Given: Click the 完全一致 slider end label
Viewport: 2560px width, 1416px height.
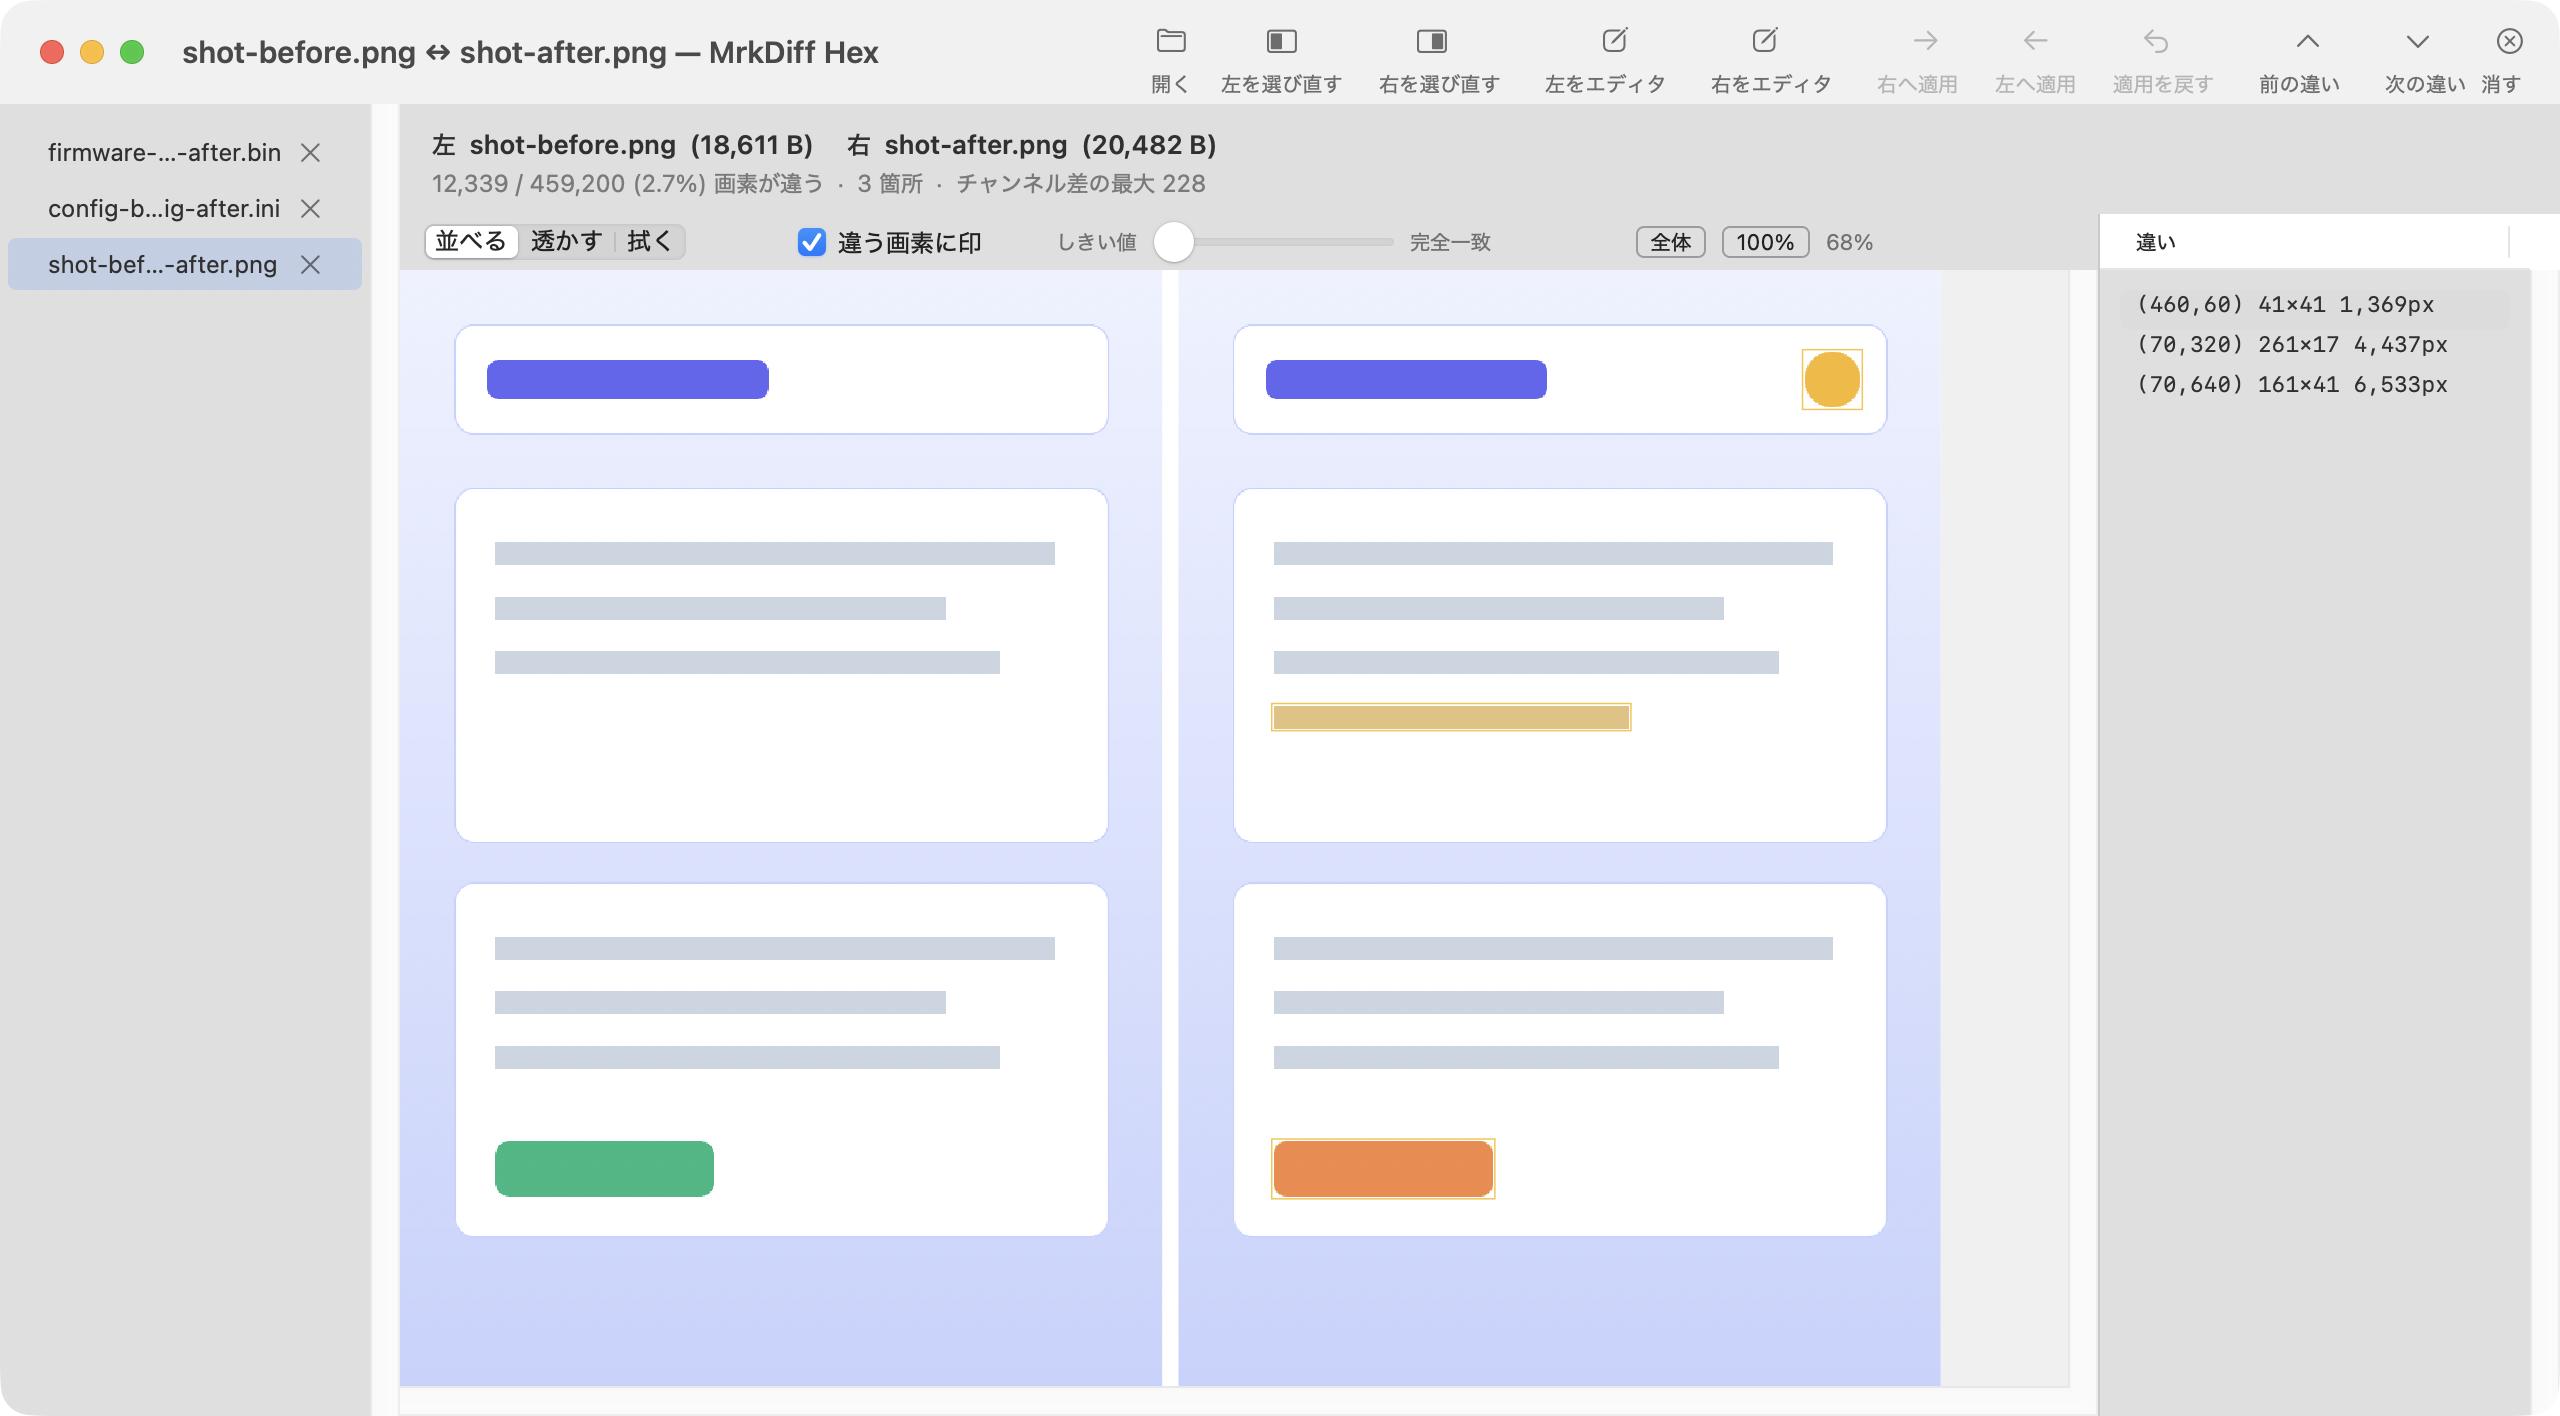Looking at the screenshot, I should click(x=1449, y=242).
